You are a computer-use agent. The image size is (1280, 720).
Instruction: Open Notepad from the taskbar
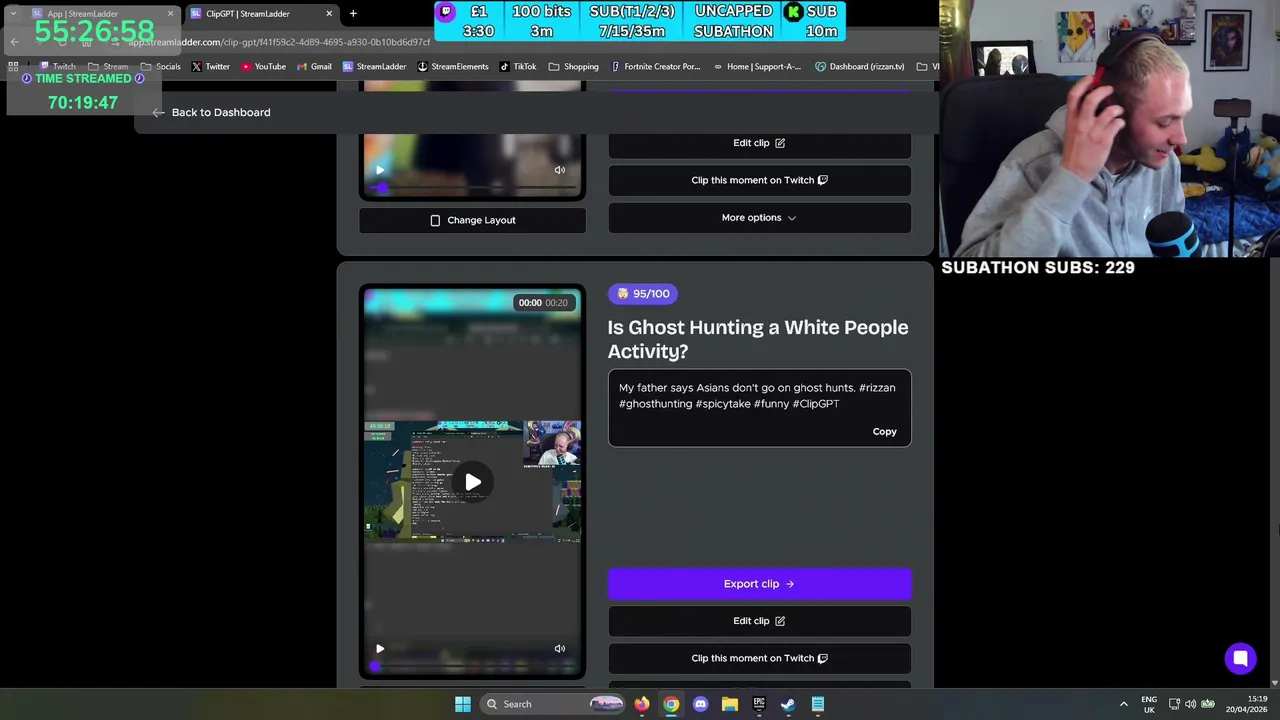coord(818,704)
